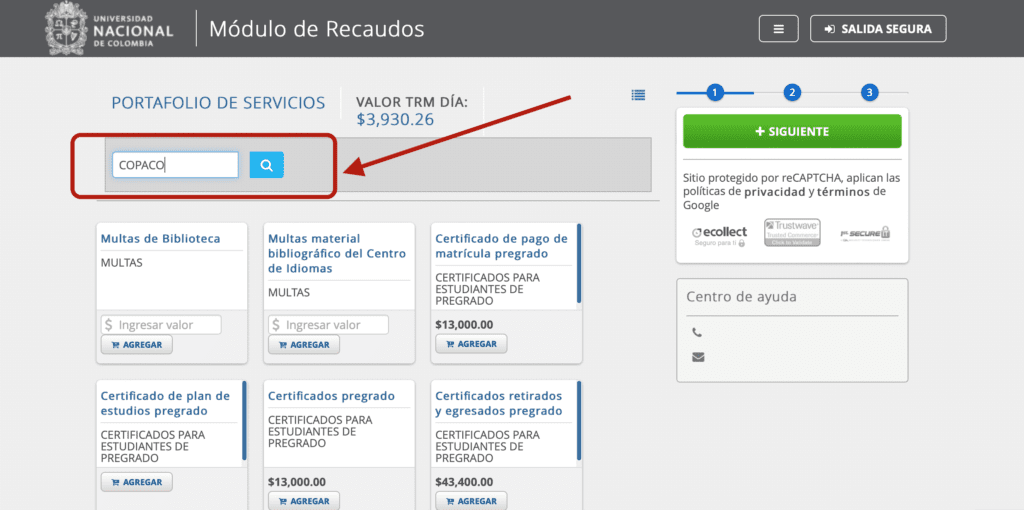
Task: Open Certificados retirados y egresados pregrado title
Action: (x=499, y=403)
